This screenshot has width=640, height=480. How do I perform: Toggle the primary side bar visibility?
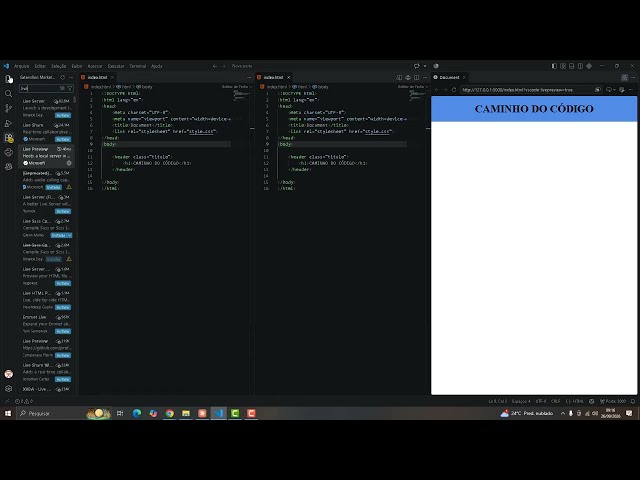tap(554, 66)
